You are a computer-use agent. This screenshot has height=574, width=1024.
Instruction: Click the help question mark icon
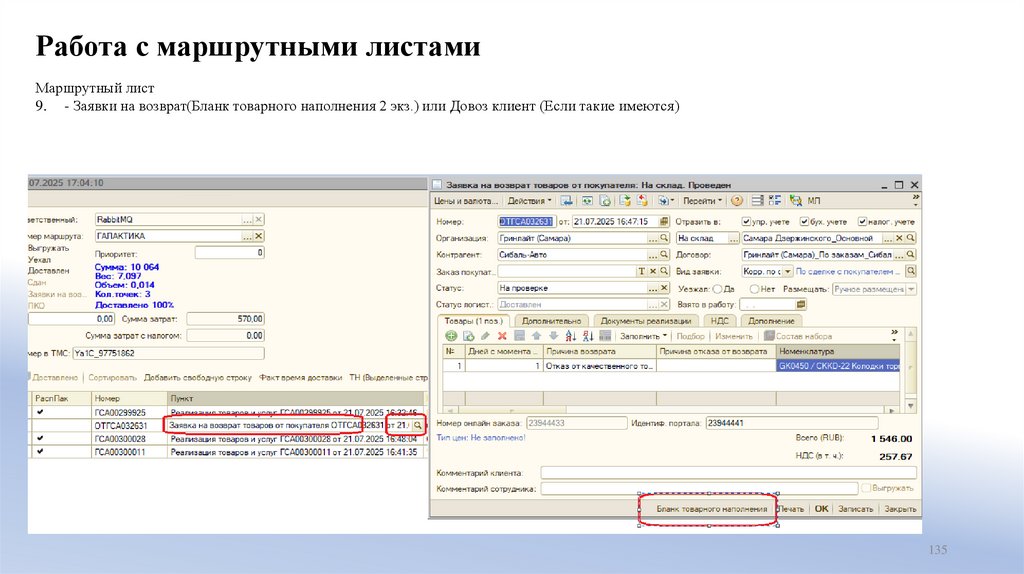[x=737, y=201]
